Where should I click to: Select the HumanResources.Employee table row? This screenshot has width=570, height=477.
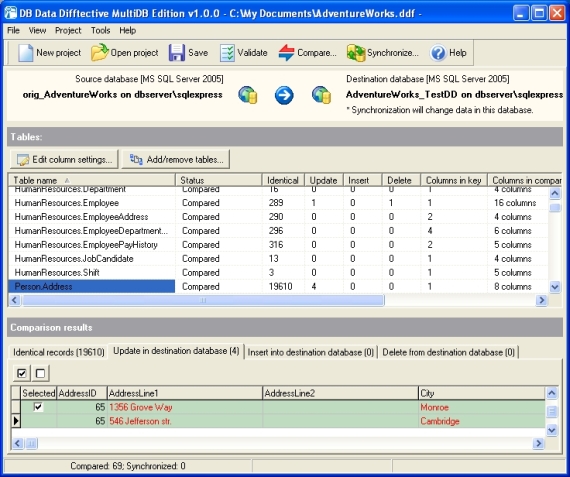click(x=278, y=203)
